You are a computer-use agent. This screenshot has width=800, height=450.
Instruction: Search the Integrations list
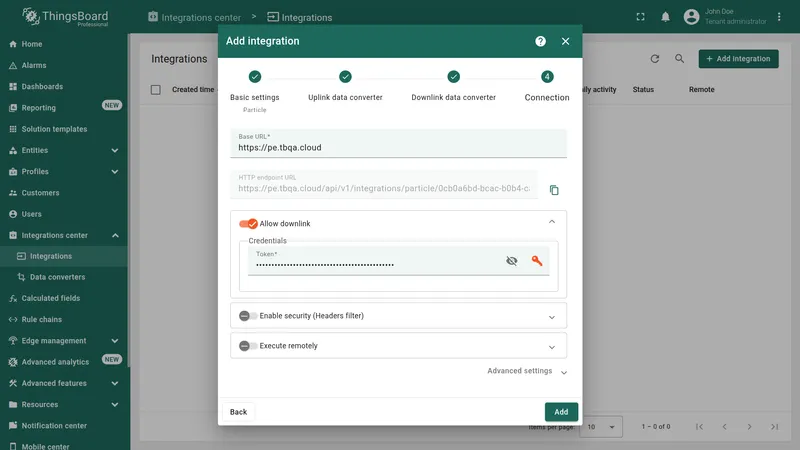680,59
